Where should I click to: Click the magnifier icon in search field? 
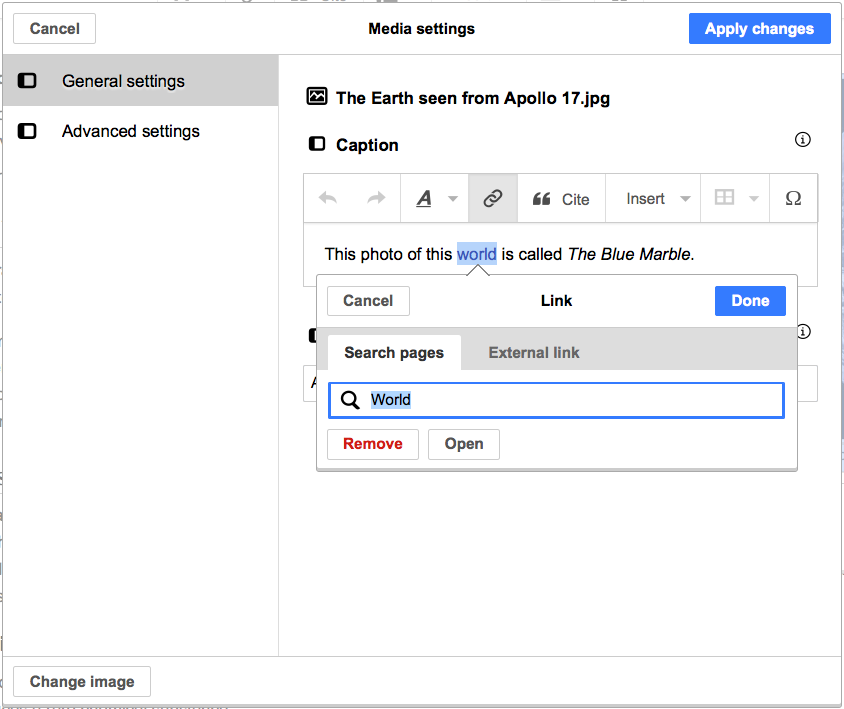[x=350, y=400]
